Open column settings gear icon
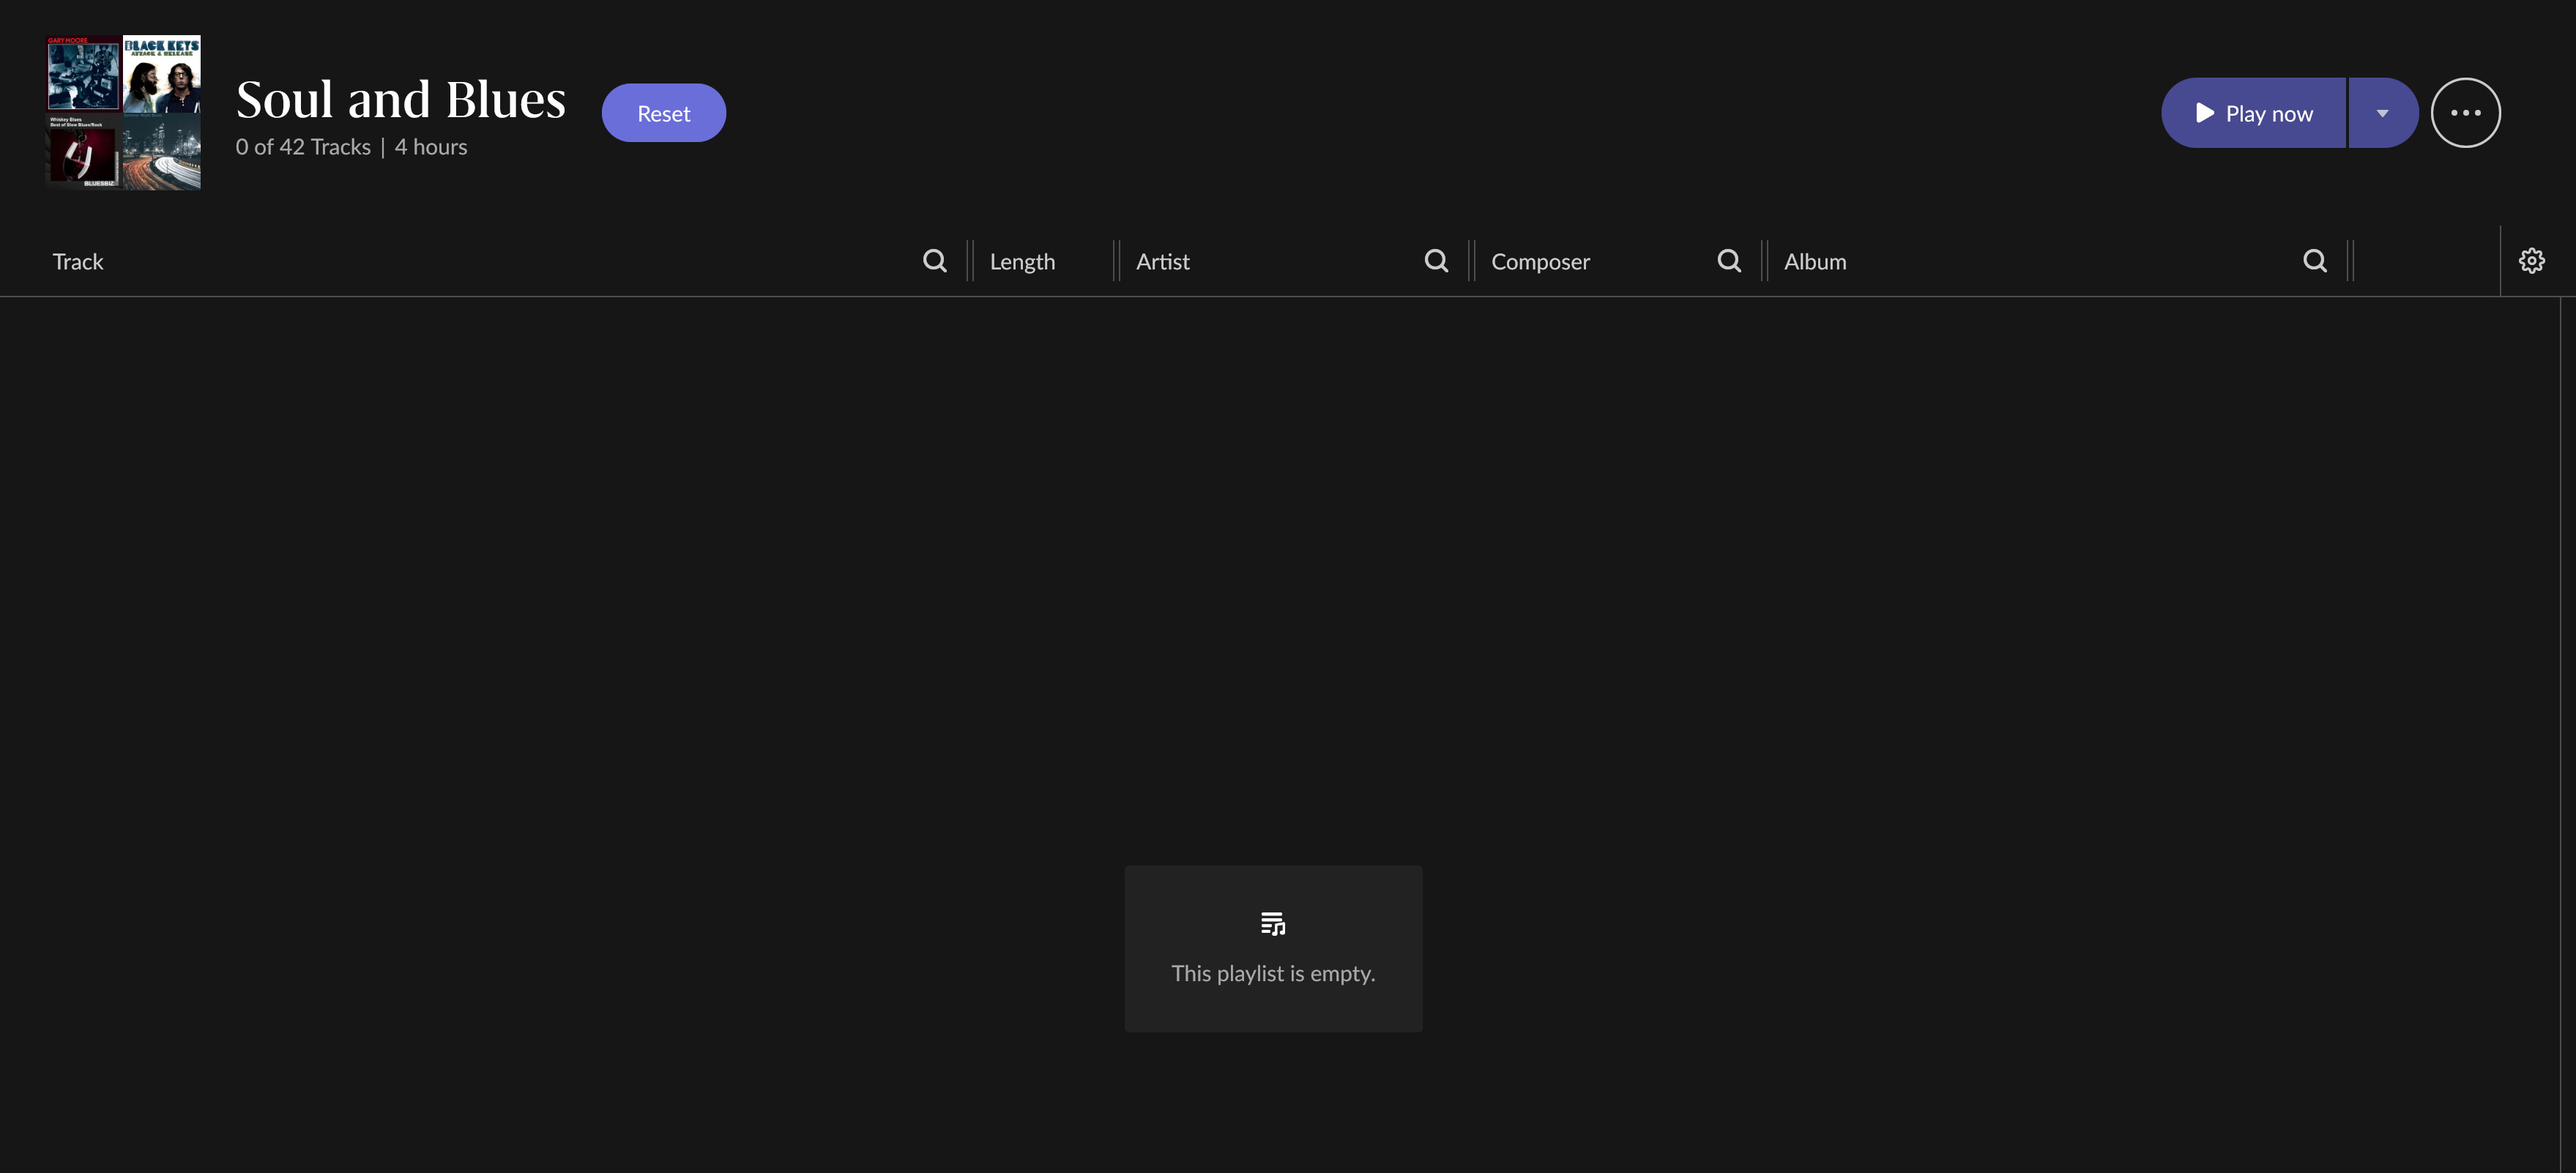The width and height of the screenshot is (2576, 1173). coord(2531,261)
